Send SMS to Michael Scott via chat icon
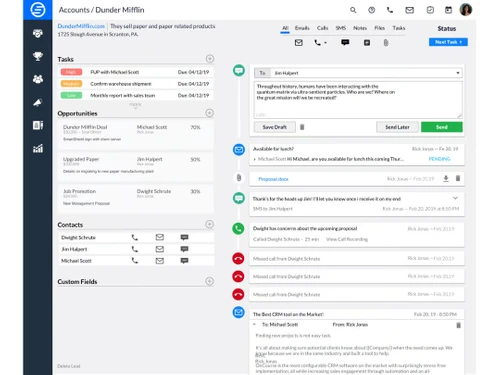The width and height of the screenshot is (500, 375). click(x=184, y=261)
